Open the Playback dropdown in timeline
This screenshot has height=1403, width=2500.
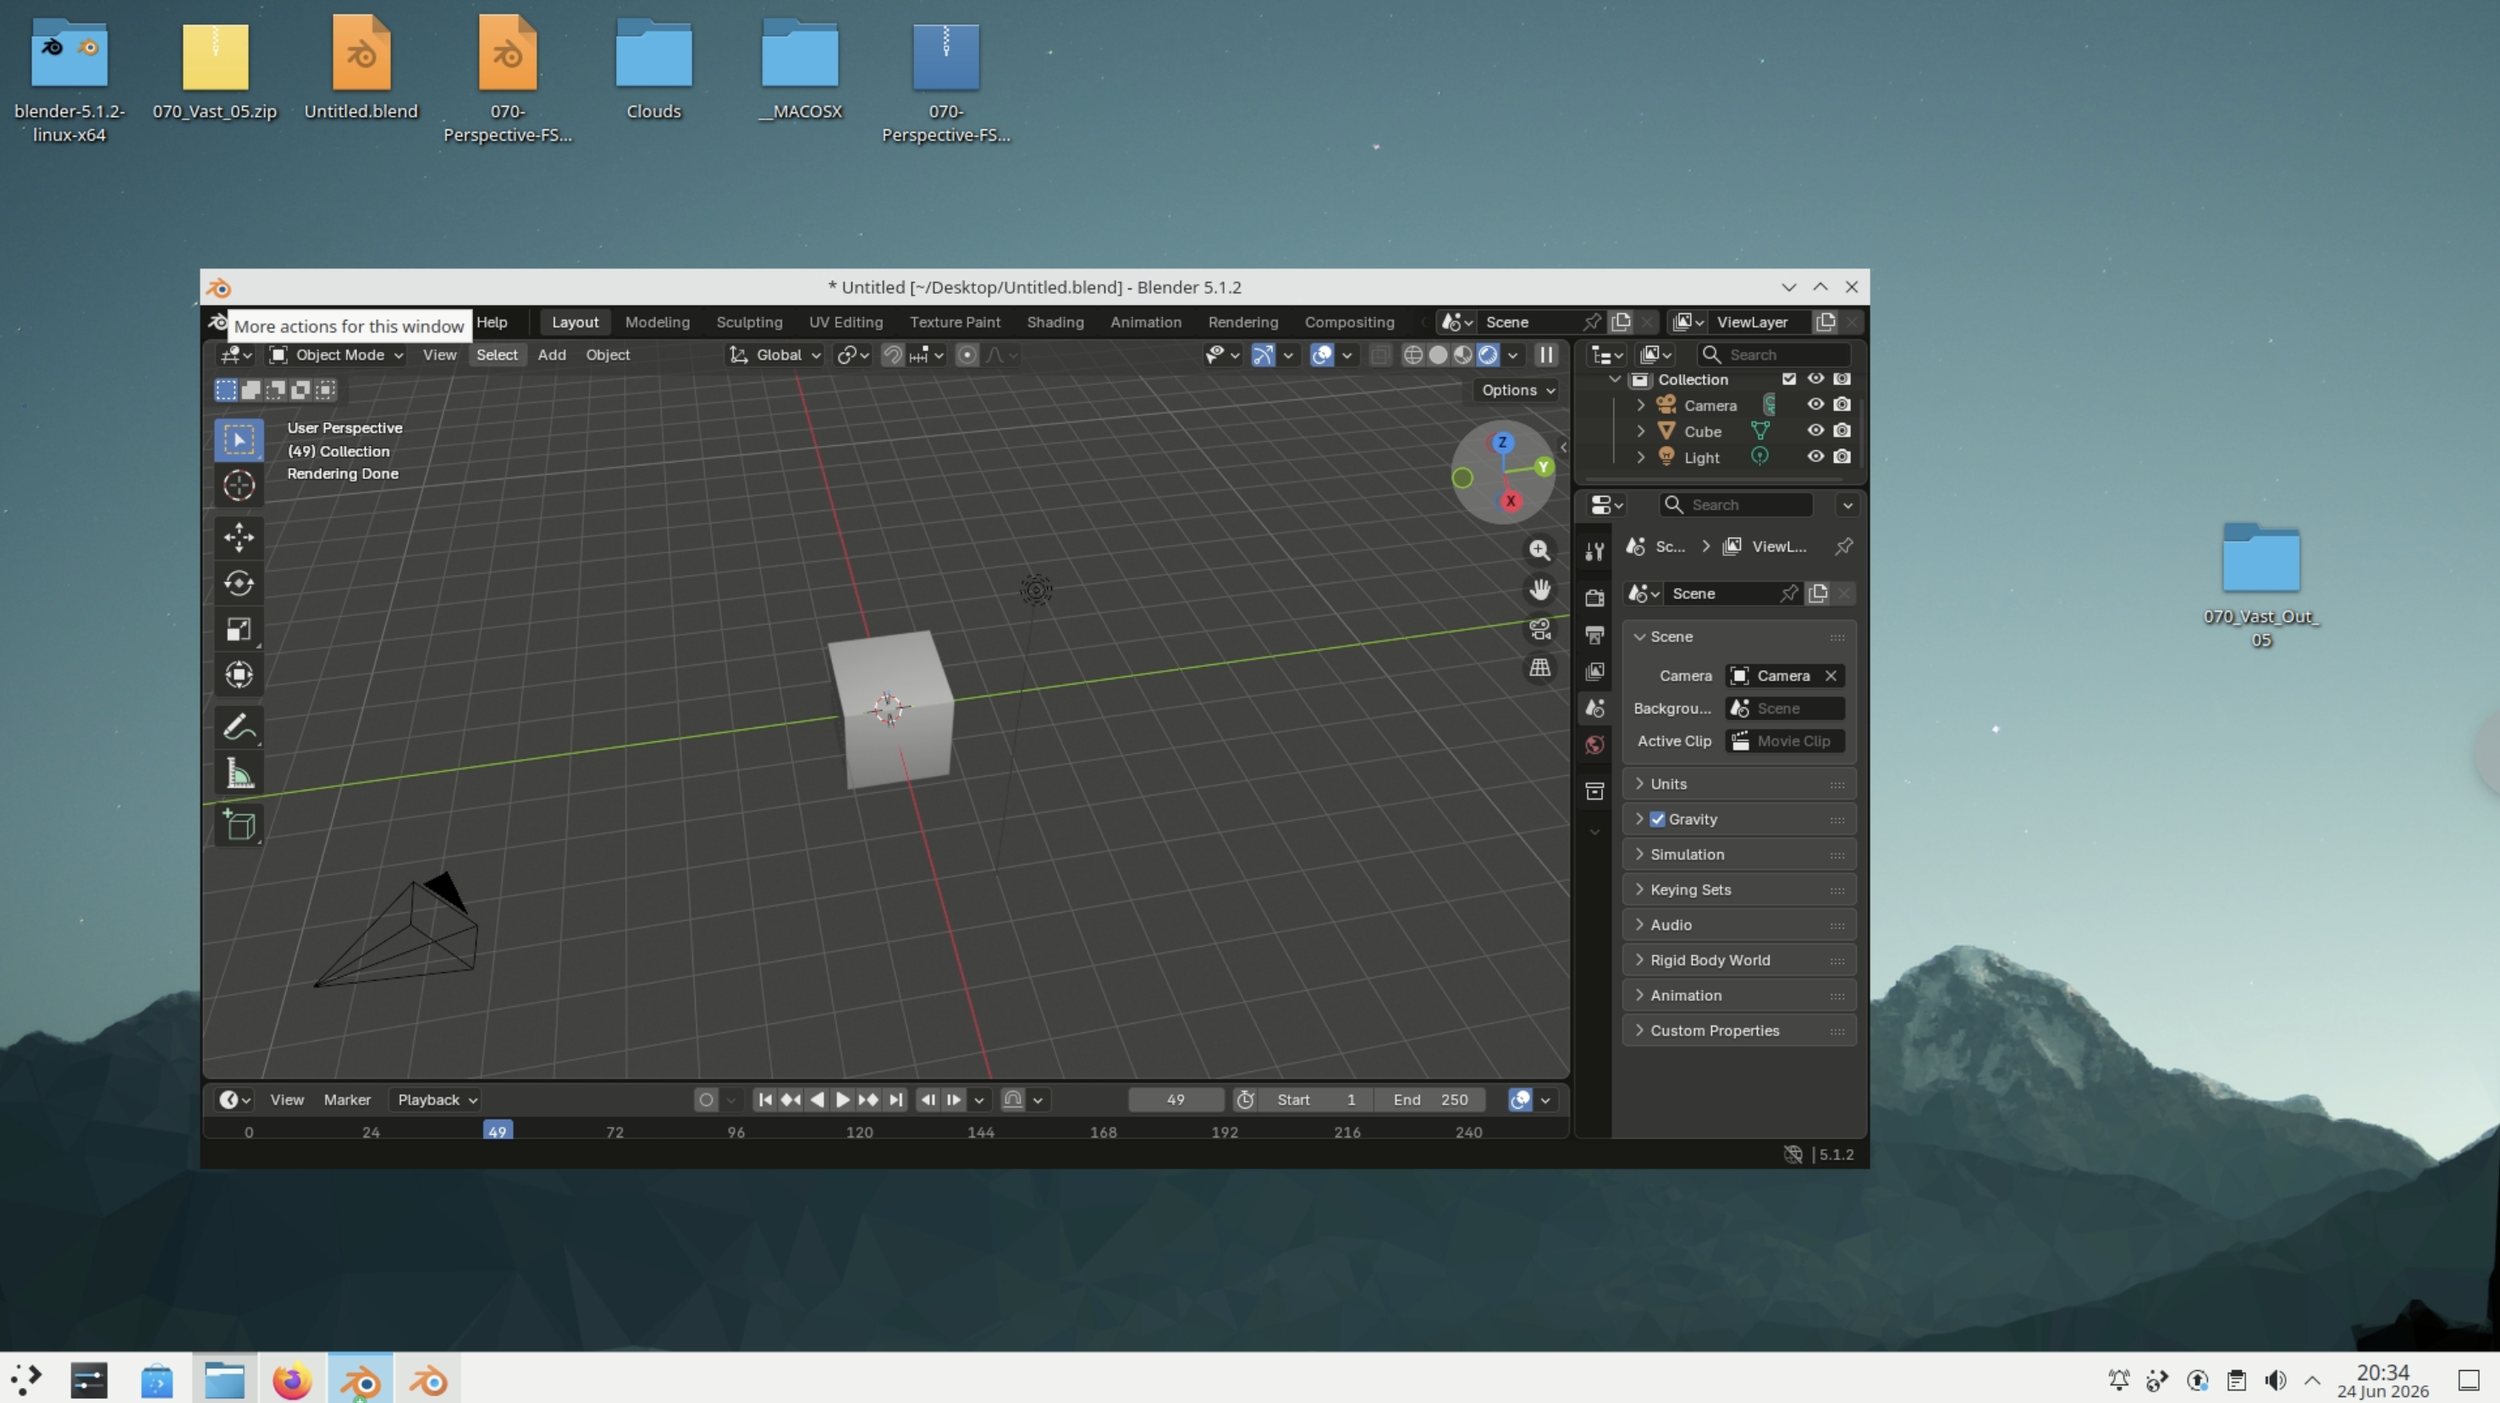tap(437, 1100)
